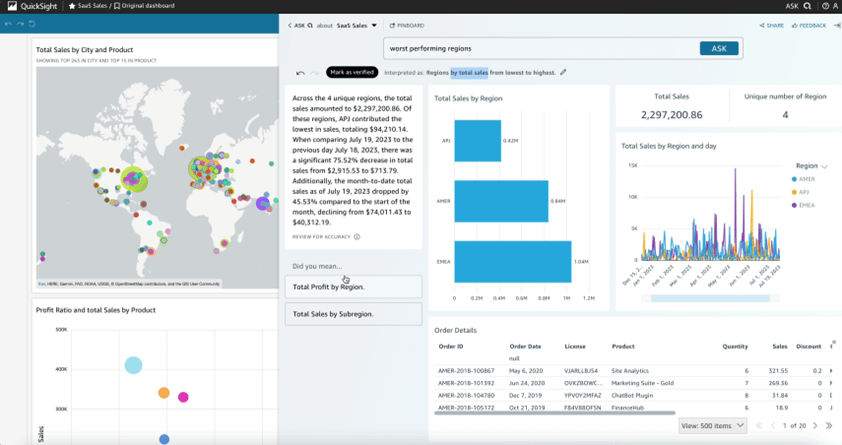The height and width of the screenshot is (445, 842).
Task: Click the blue ASK button
Action: [x=718, y=48]
